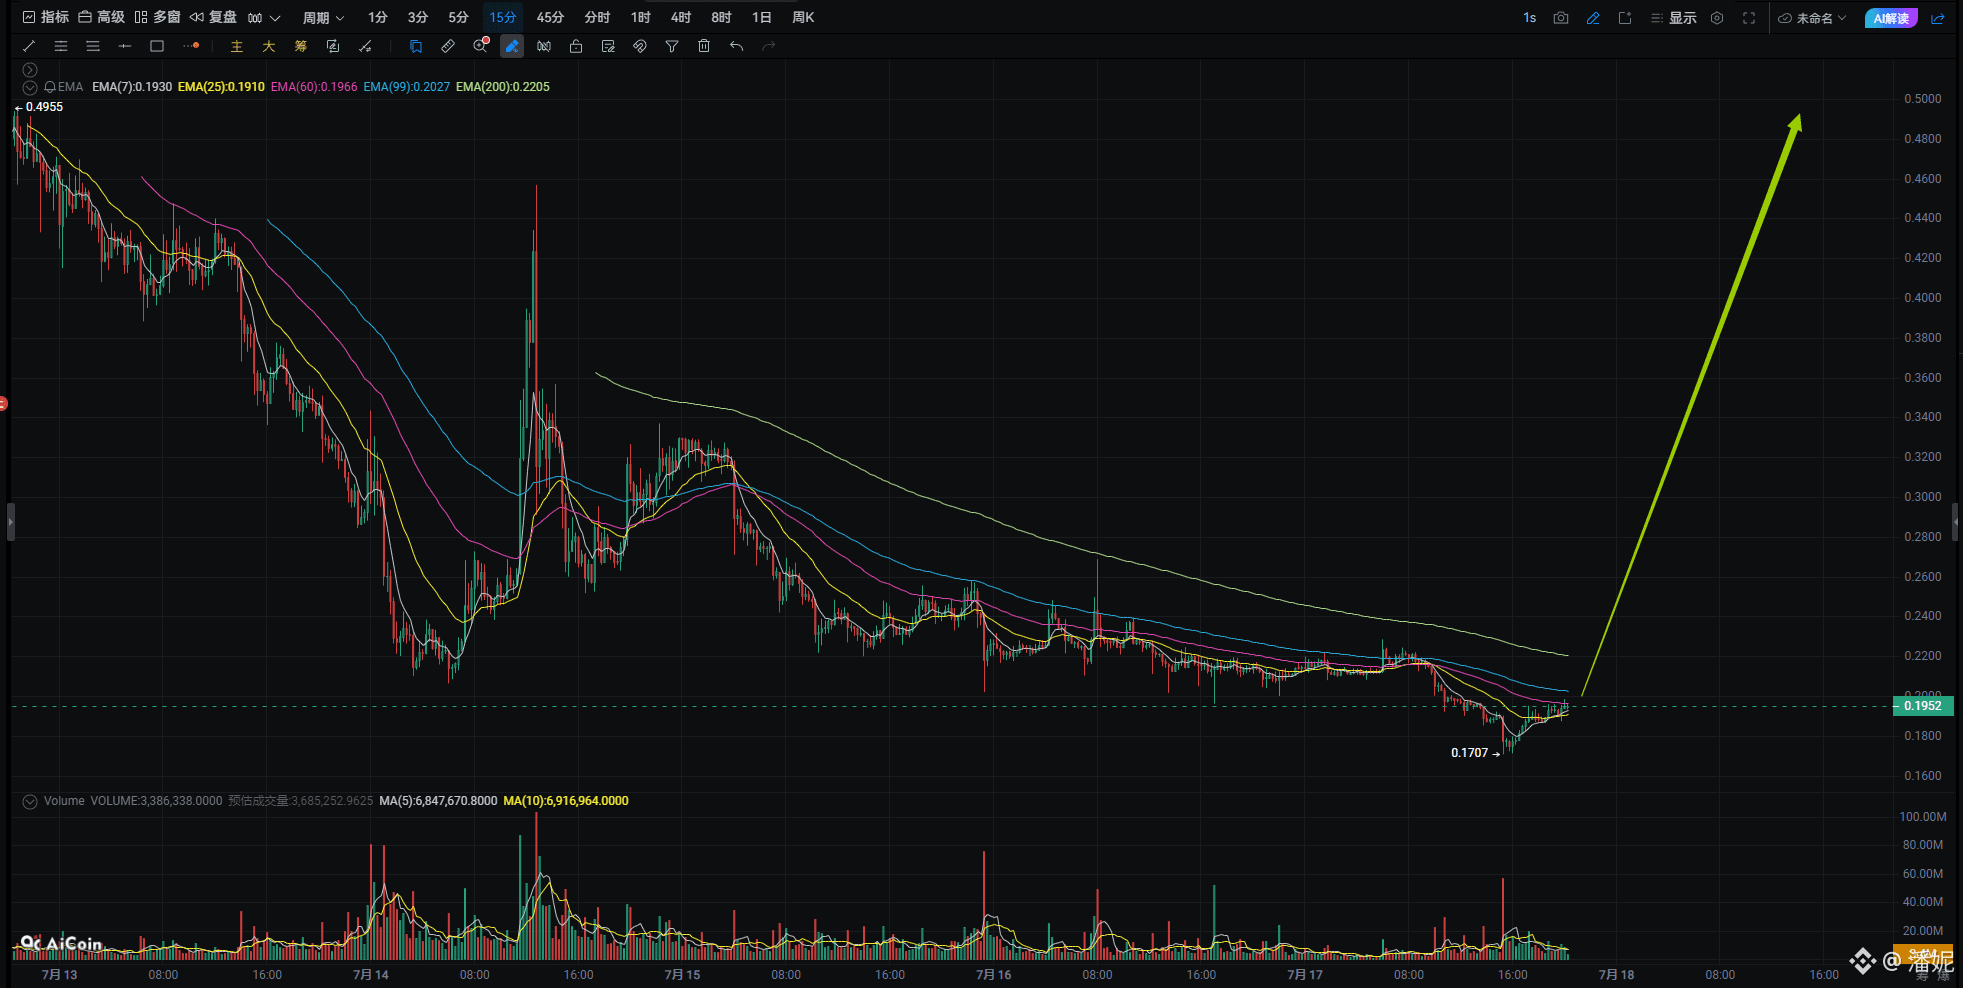The height and width of the screenshot is (988, 1963).
Task: Open more drawing tools with orange dot
Action: coord(191,46)
